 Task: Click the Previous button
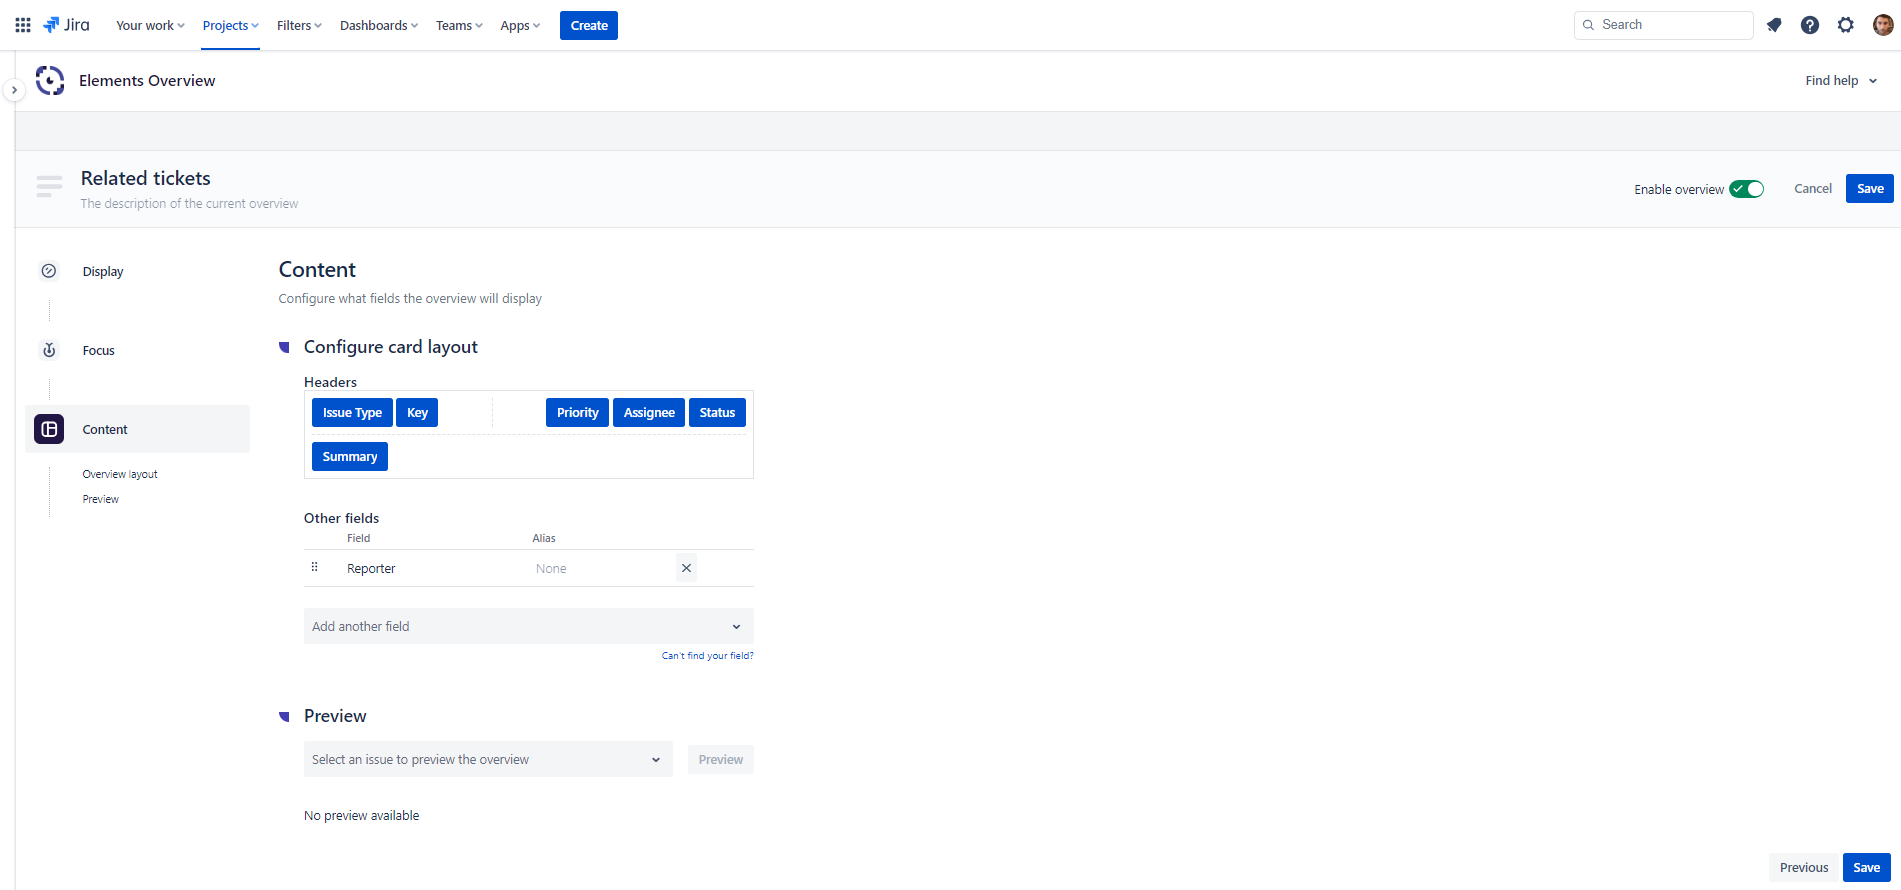point(1803,868)
